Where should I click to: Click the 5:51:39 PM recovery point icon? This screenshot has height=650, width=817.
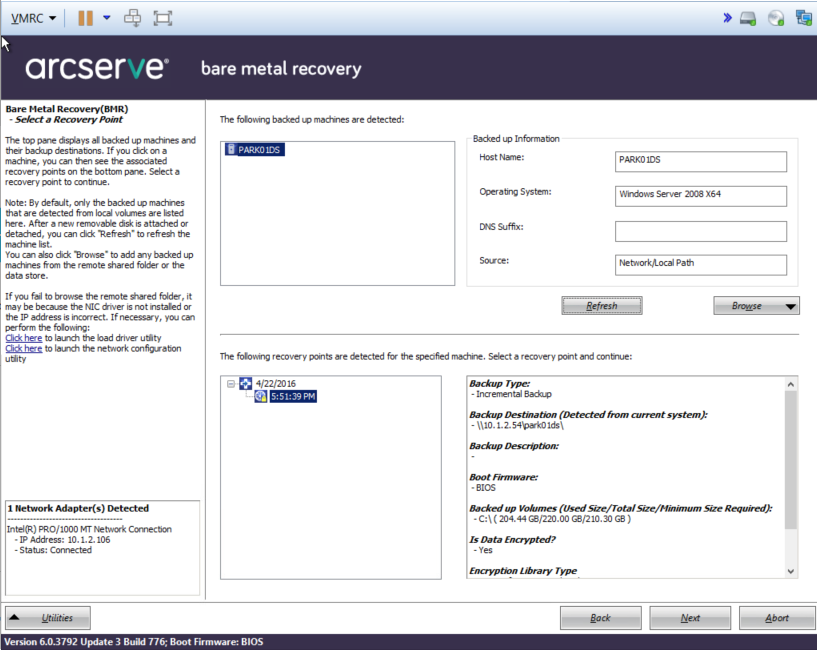(x=261, y=397)
